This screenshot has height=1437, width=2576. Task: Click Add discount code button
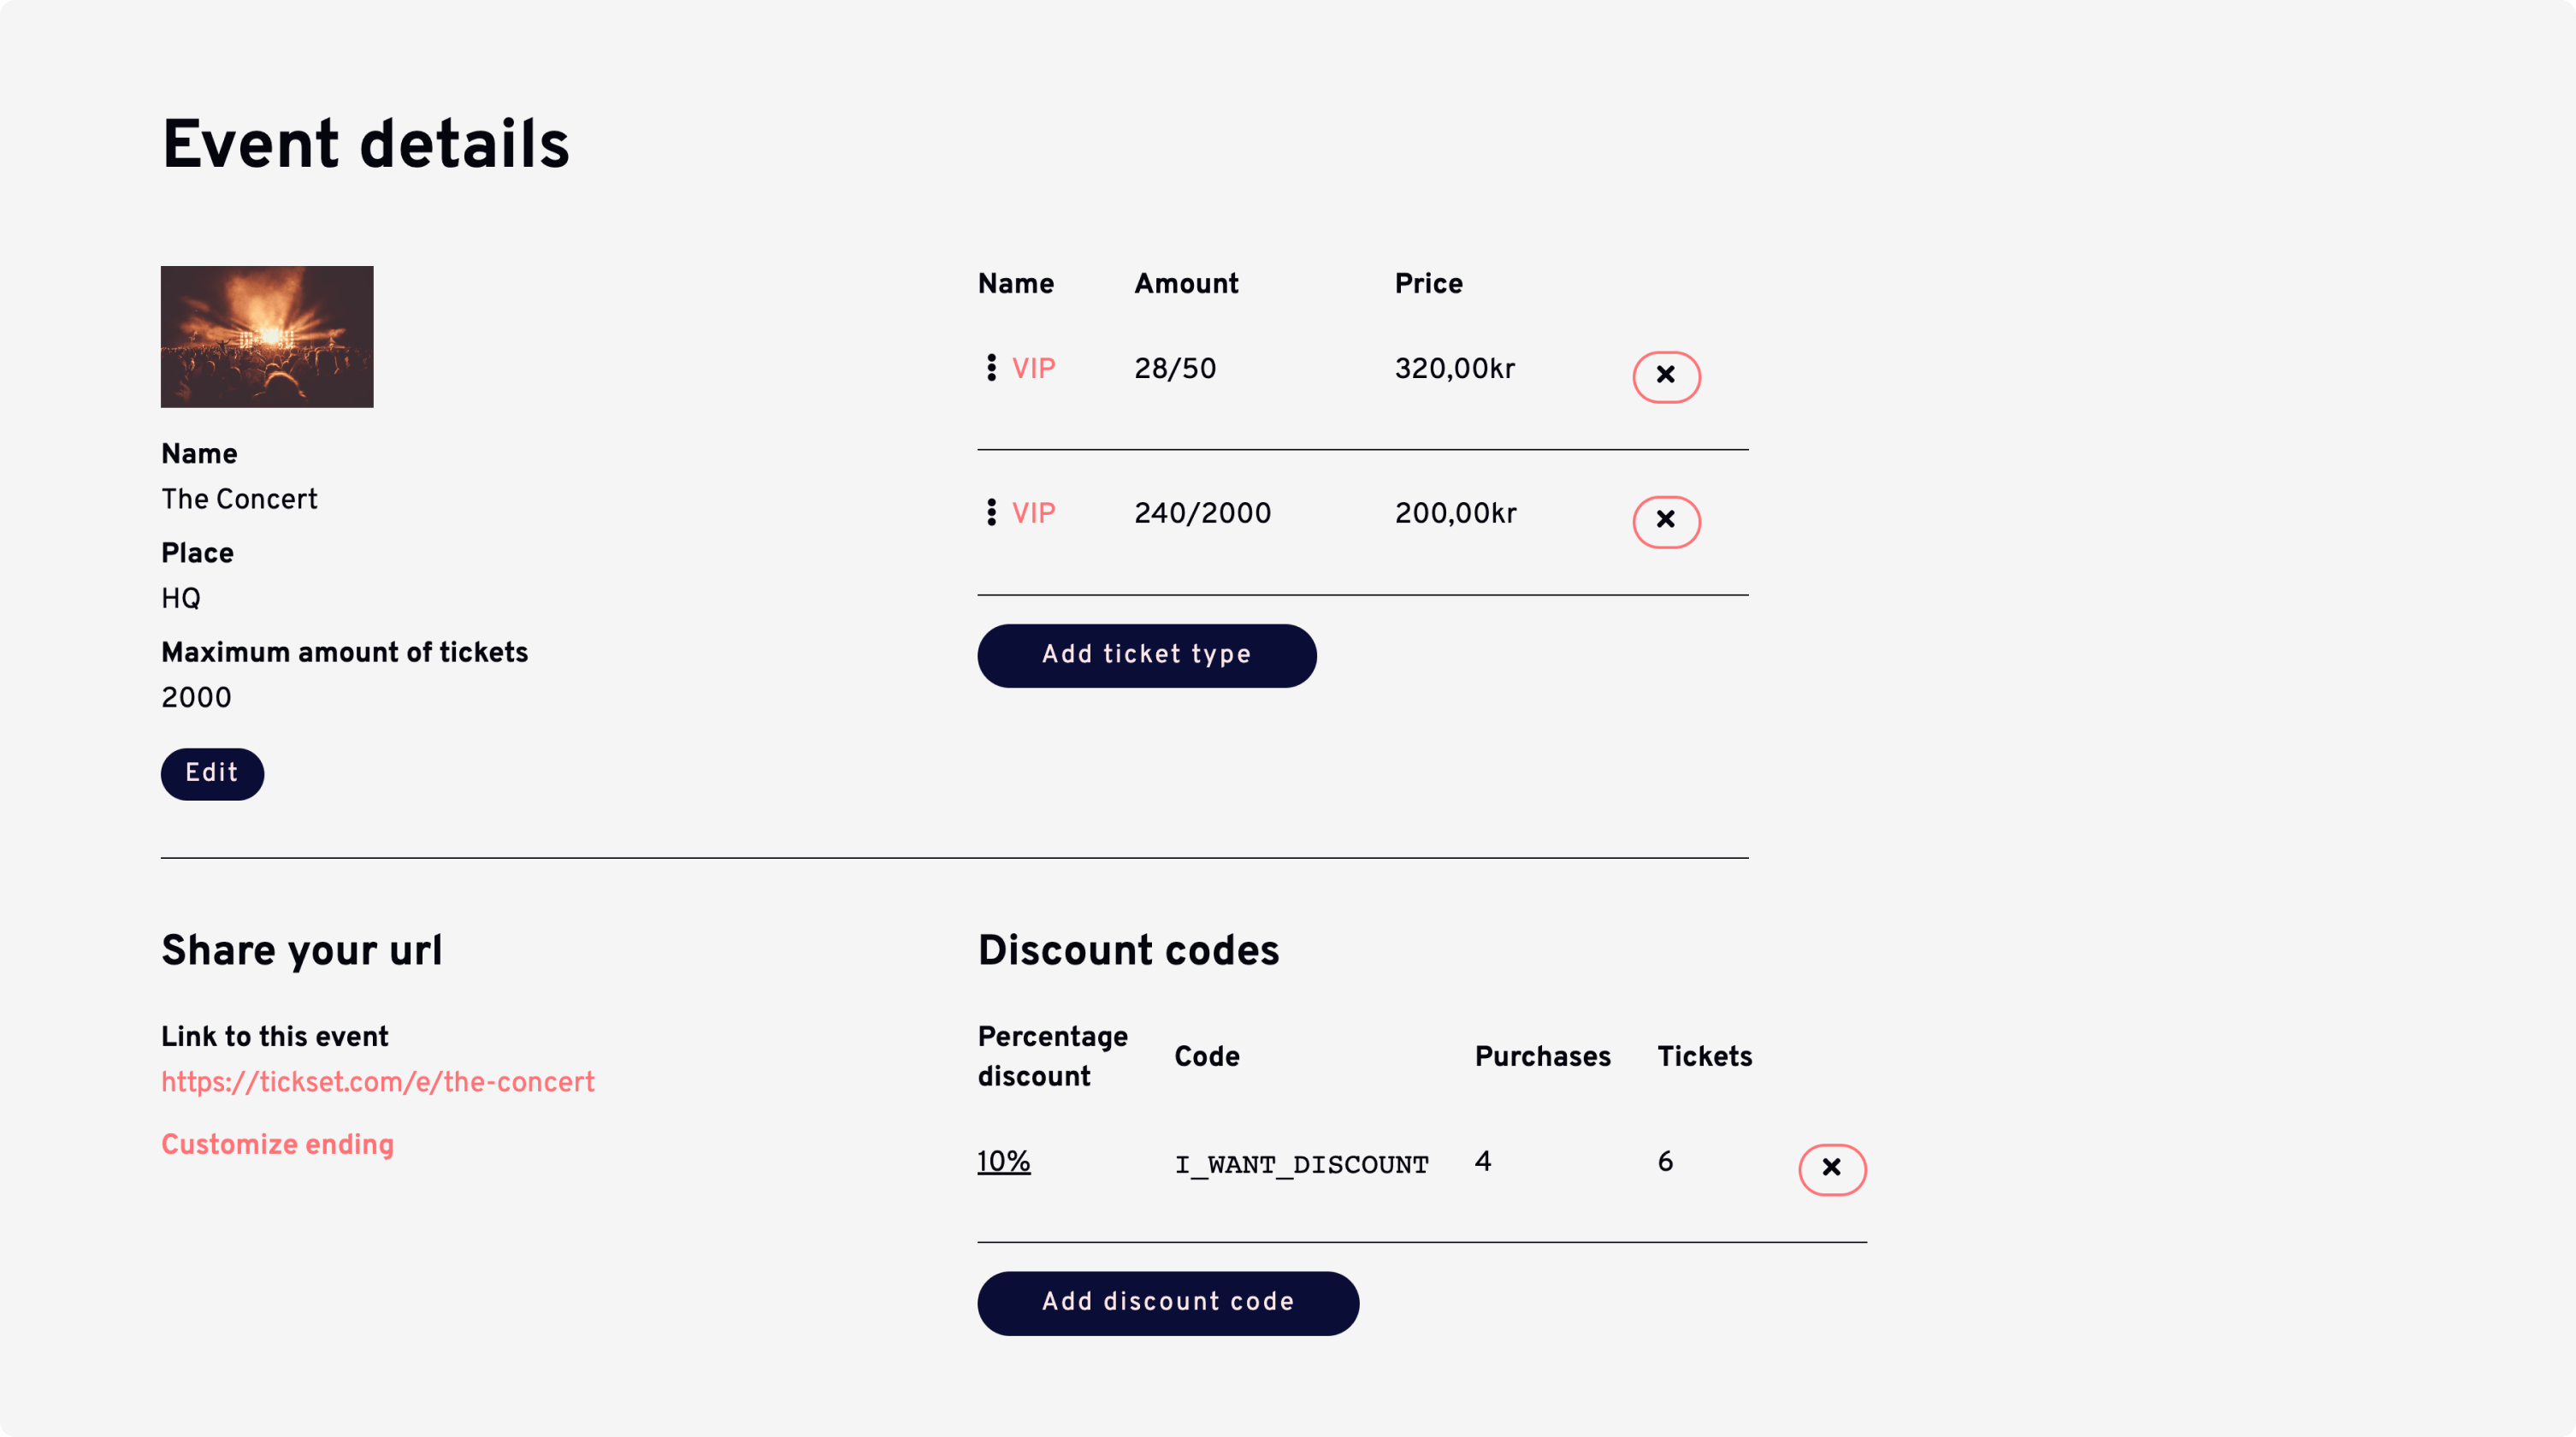click(x=1167, y=1302)
